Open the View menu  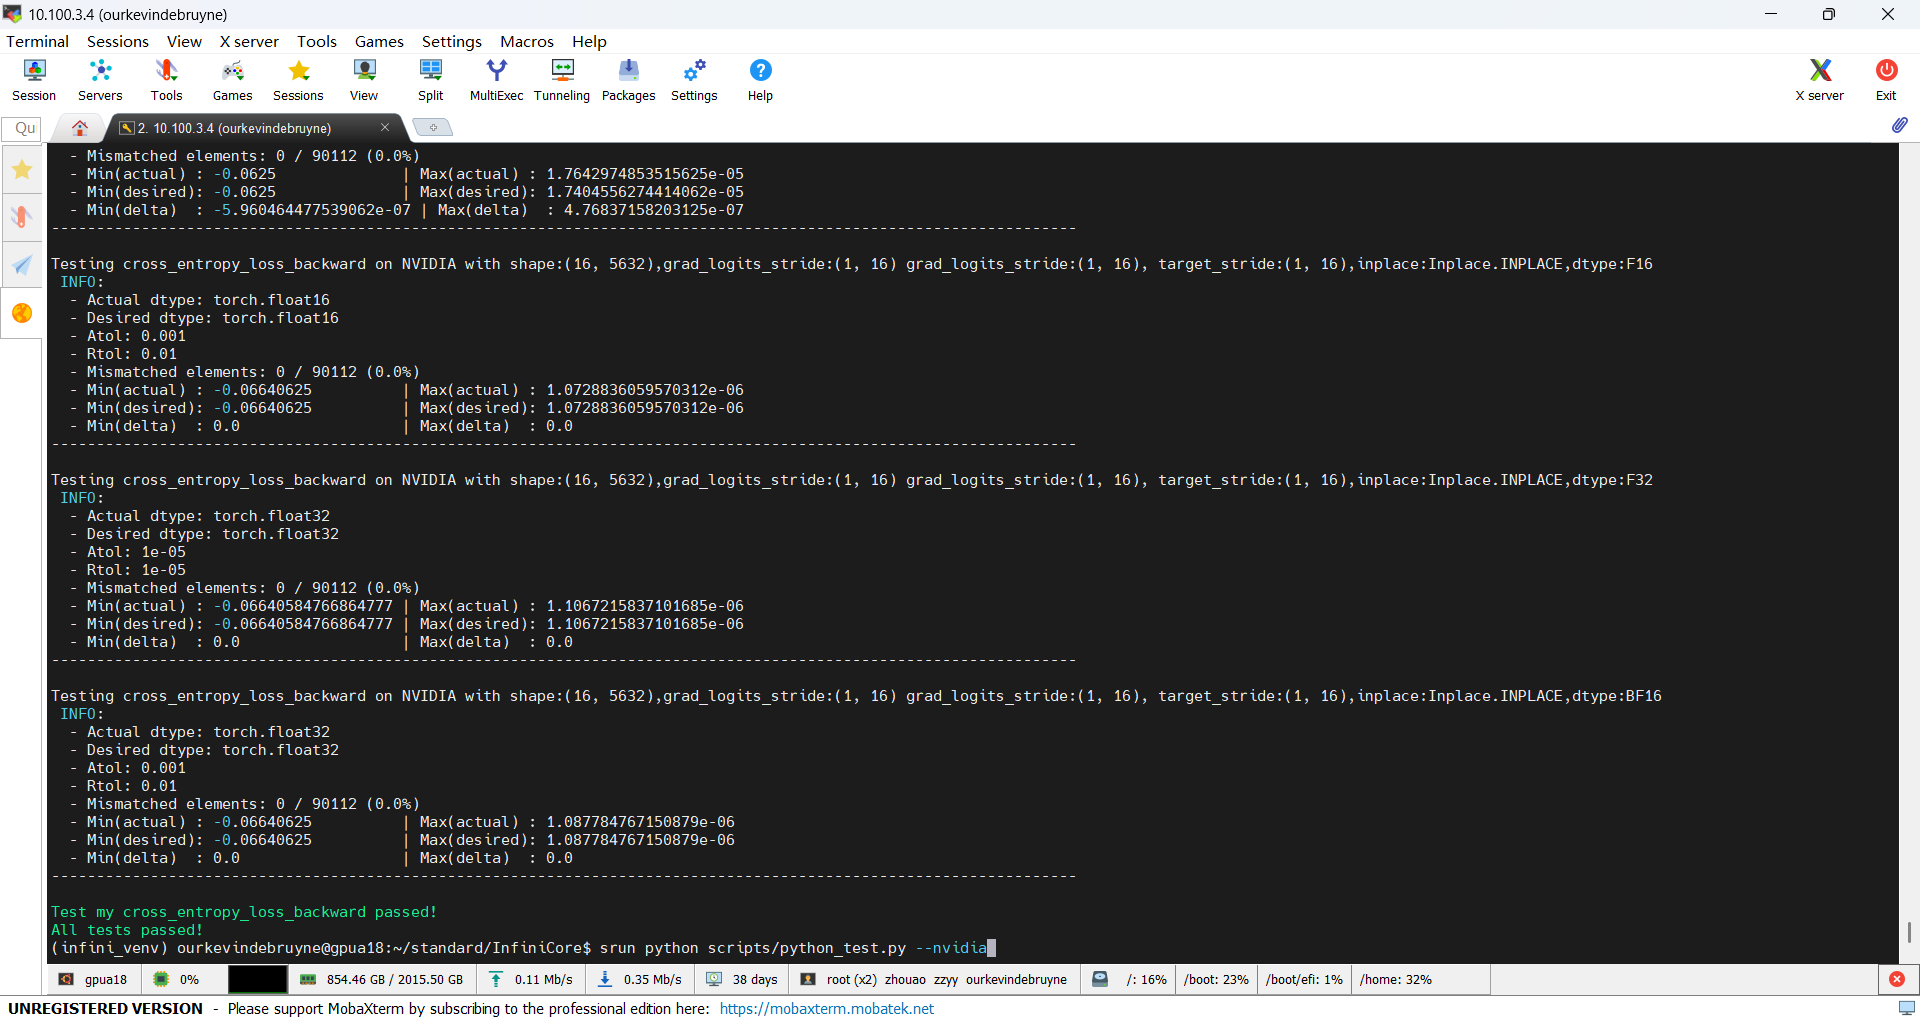(x=184, y=41)
